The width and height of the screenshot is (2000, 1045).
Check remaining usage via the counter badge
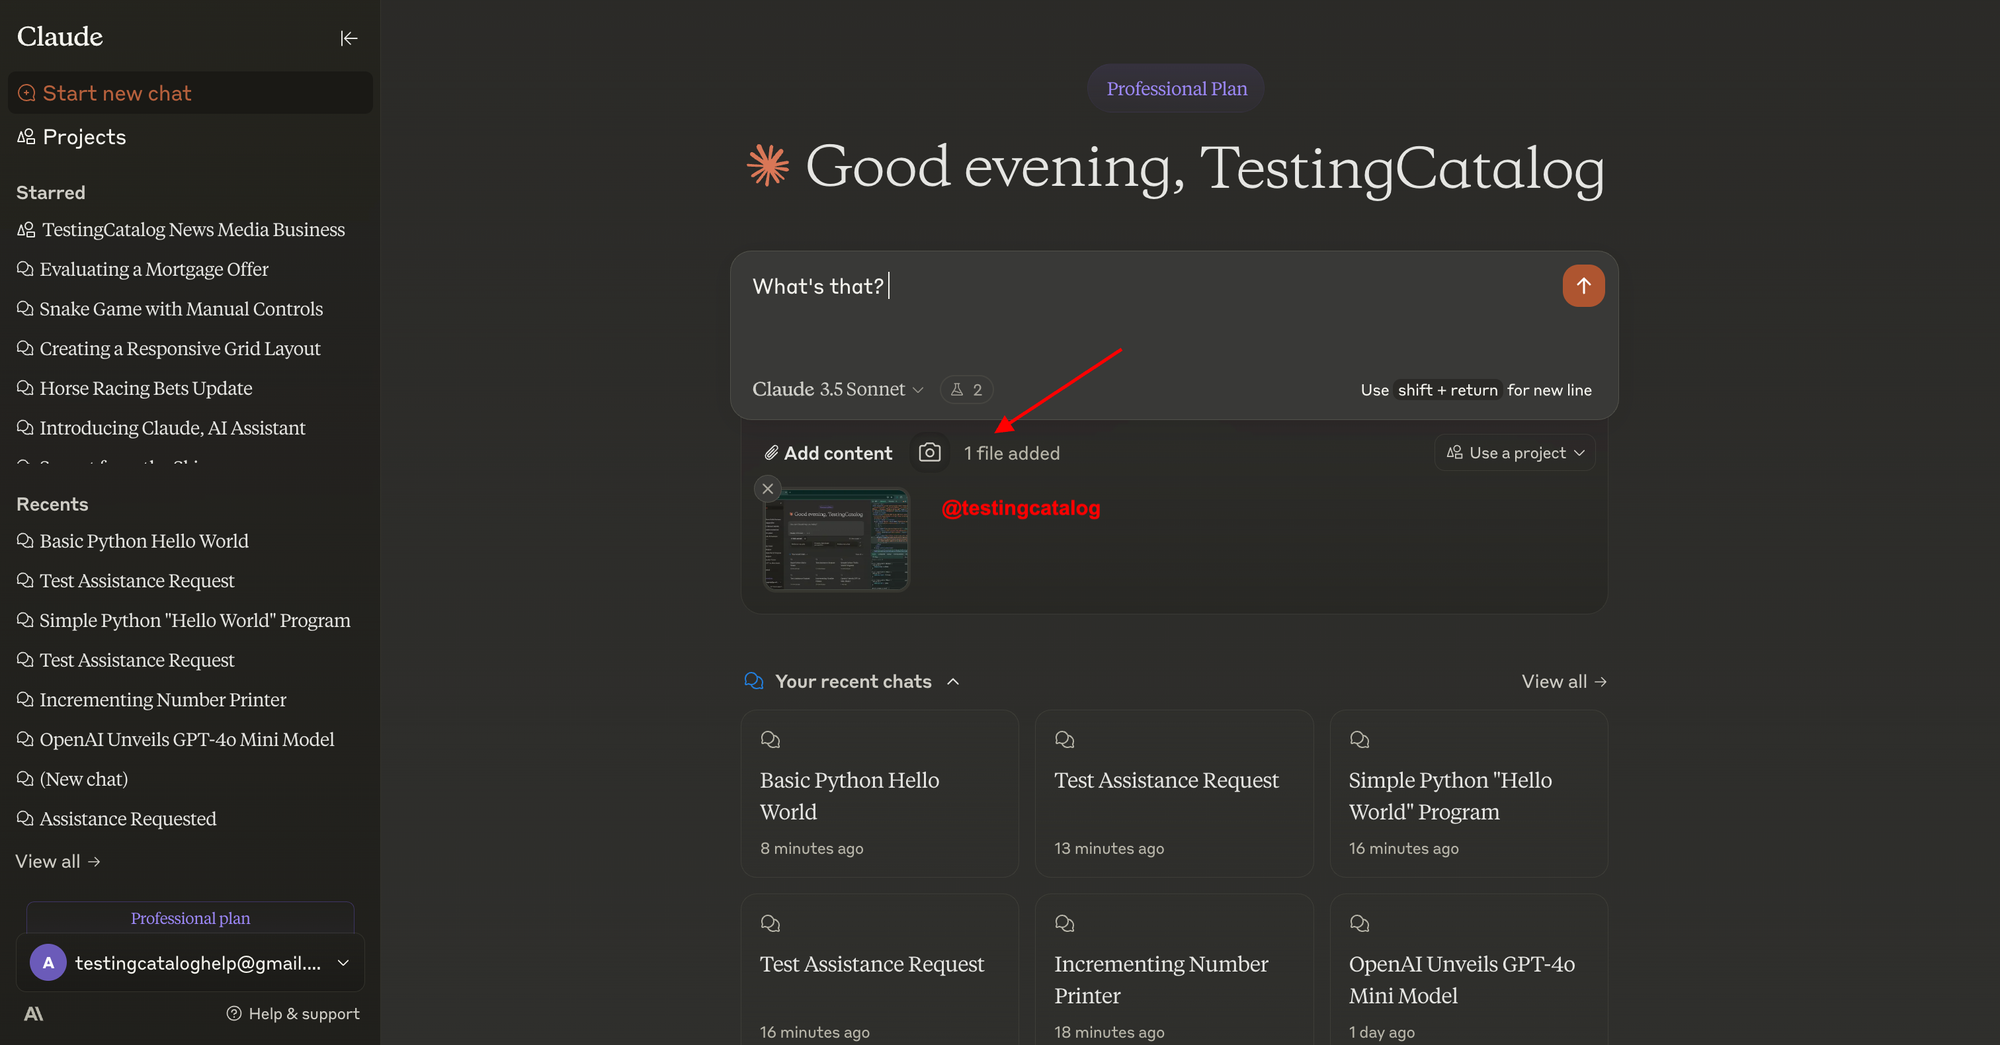(966, 389)
